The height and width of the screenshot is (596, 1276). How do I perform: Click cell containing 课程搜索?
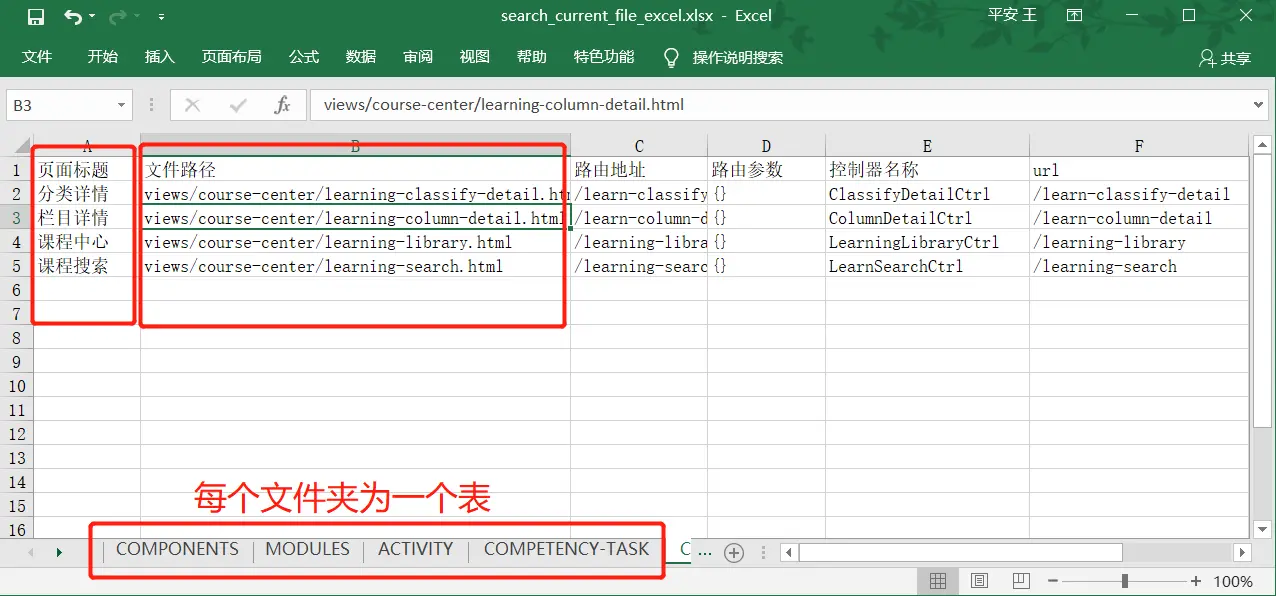click(86, 266)
